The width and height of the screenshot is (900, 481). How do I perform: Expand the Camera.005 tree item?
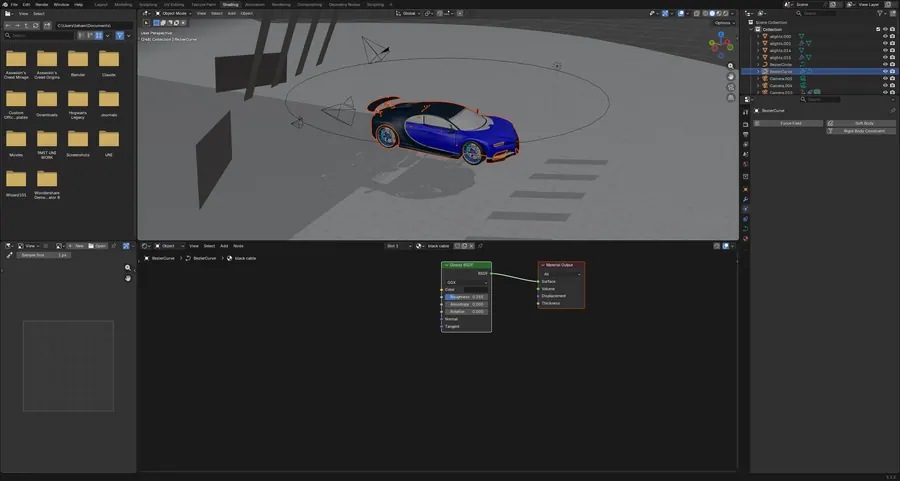tap(758, 79)
